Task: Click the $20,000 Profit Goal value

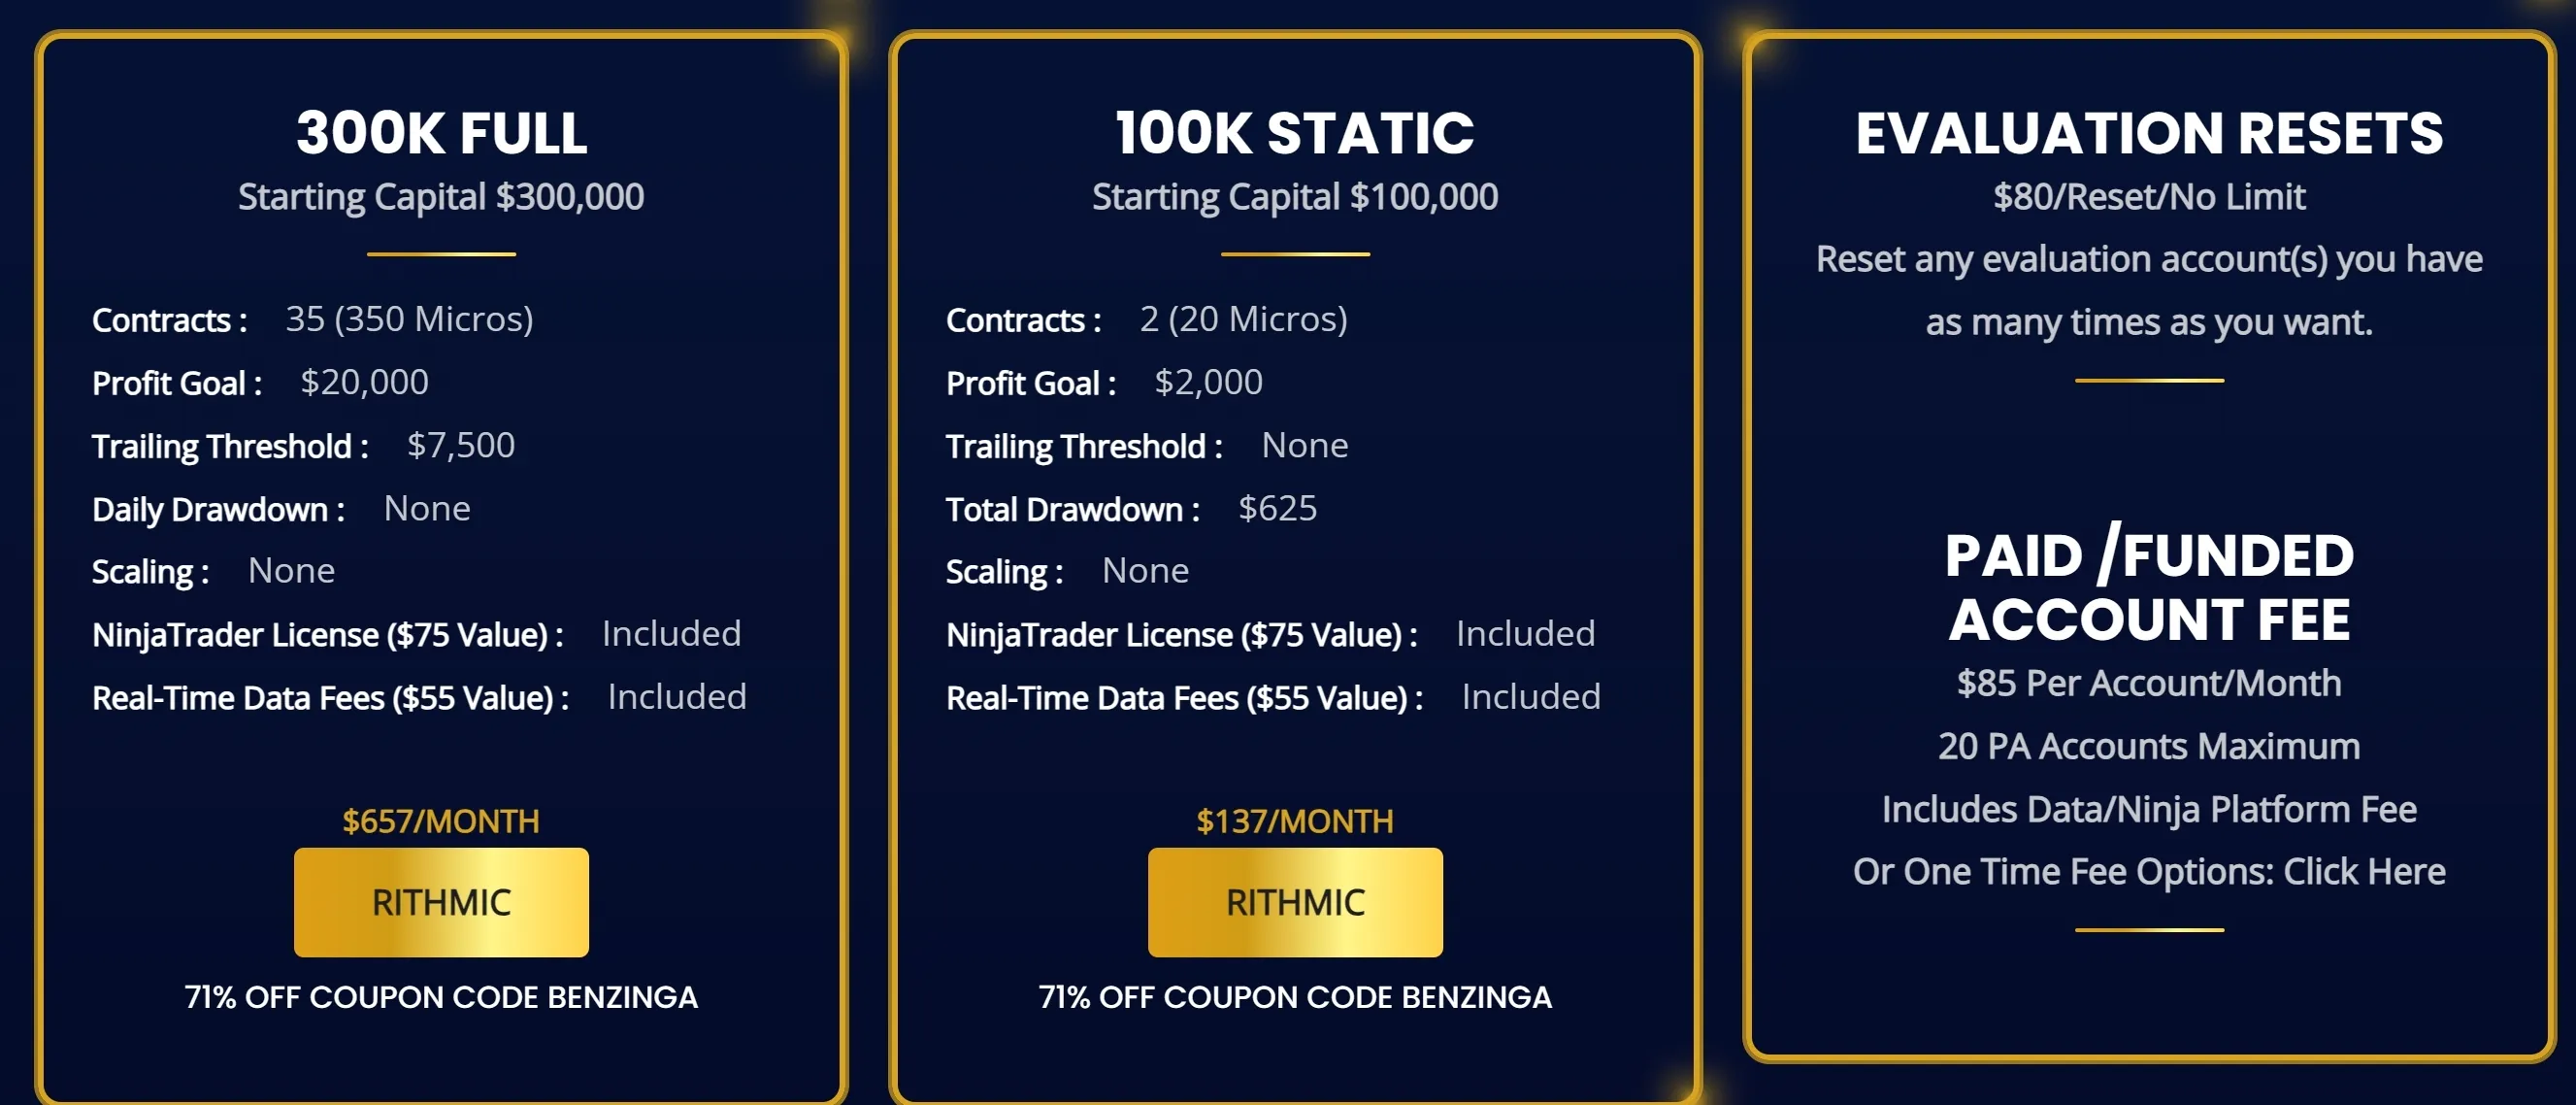Action: pyautogui.click(x=364, y=382)
